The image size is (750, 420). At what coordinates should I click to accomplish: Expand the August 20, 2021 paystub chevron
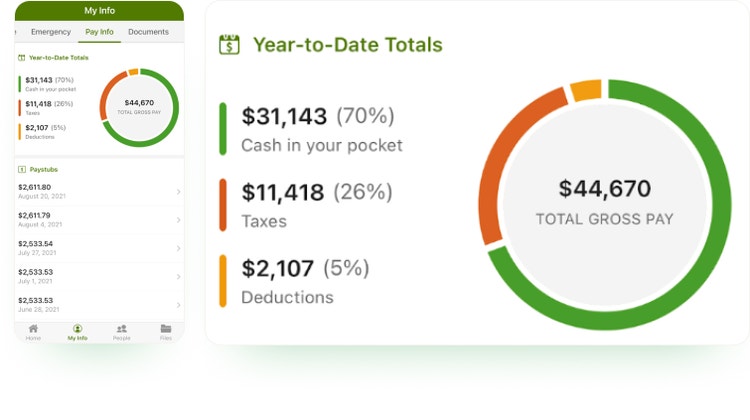[178, 192]
